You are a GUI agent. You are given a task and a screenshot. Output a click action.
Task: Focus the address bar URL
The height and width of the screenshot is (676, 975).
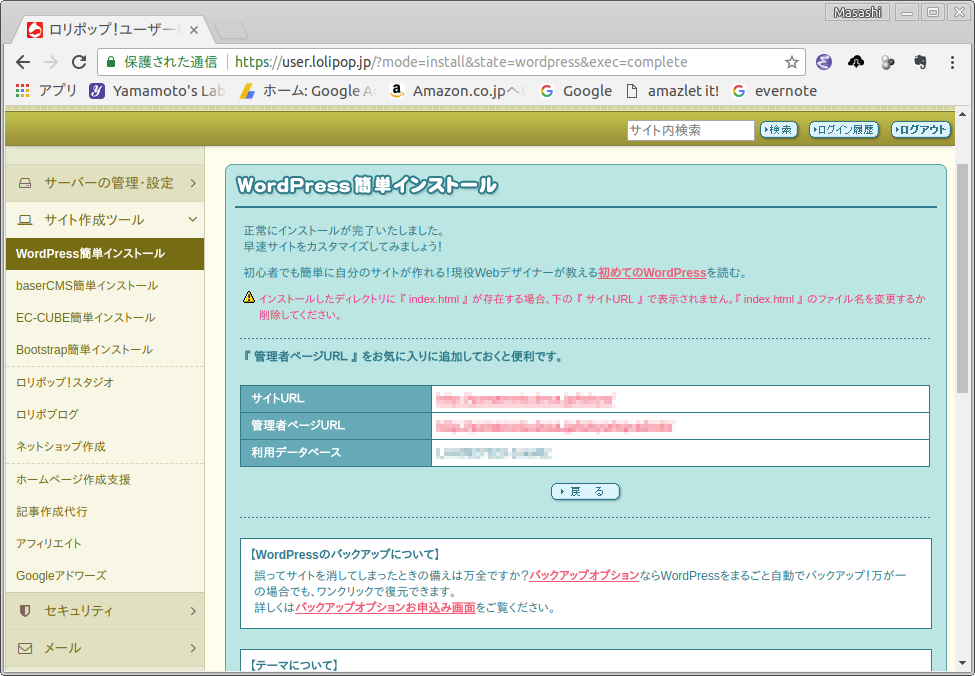[x=461, y=62]
